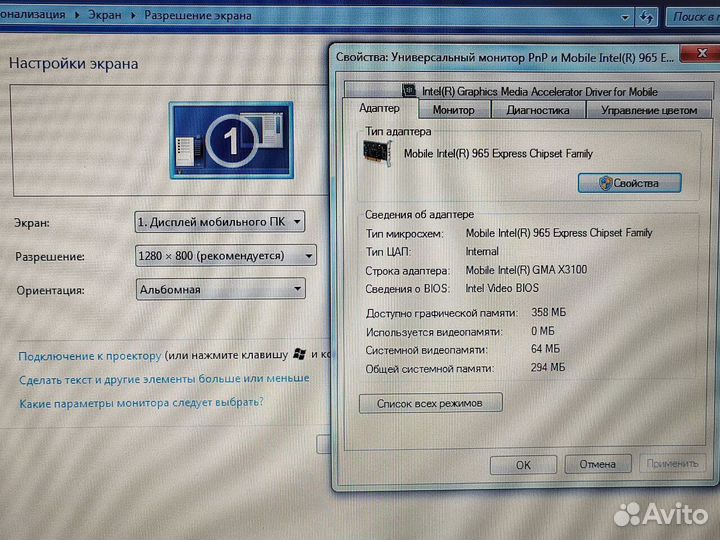Click the Экран breadcrumb in address bar
The image size is (720, 540).
coord(105,15)
